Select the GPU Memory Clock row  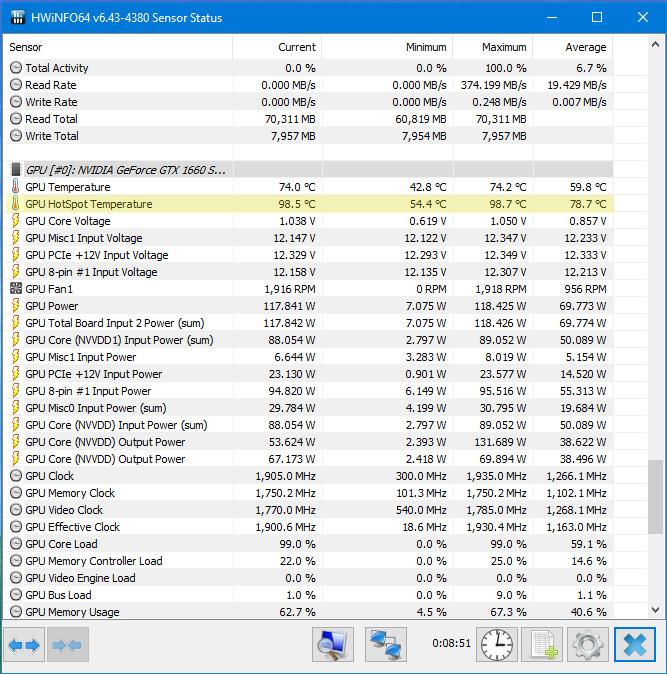click(308, 493)
